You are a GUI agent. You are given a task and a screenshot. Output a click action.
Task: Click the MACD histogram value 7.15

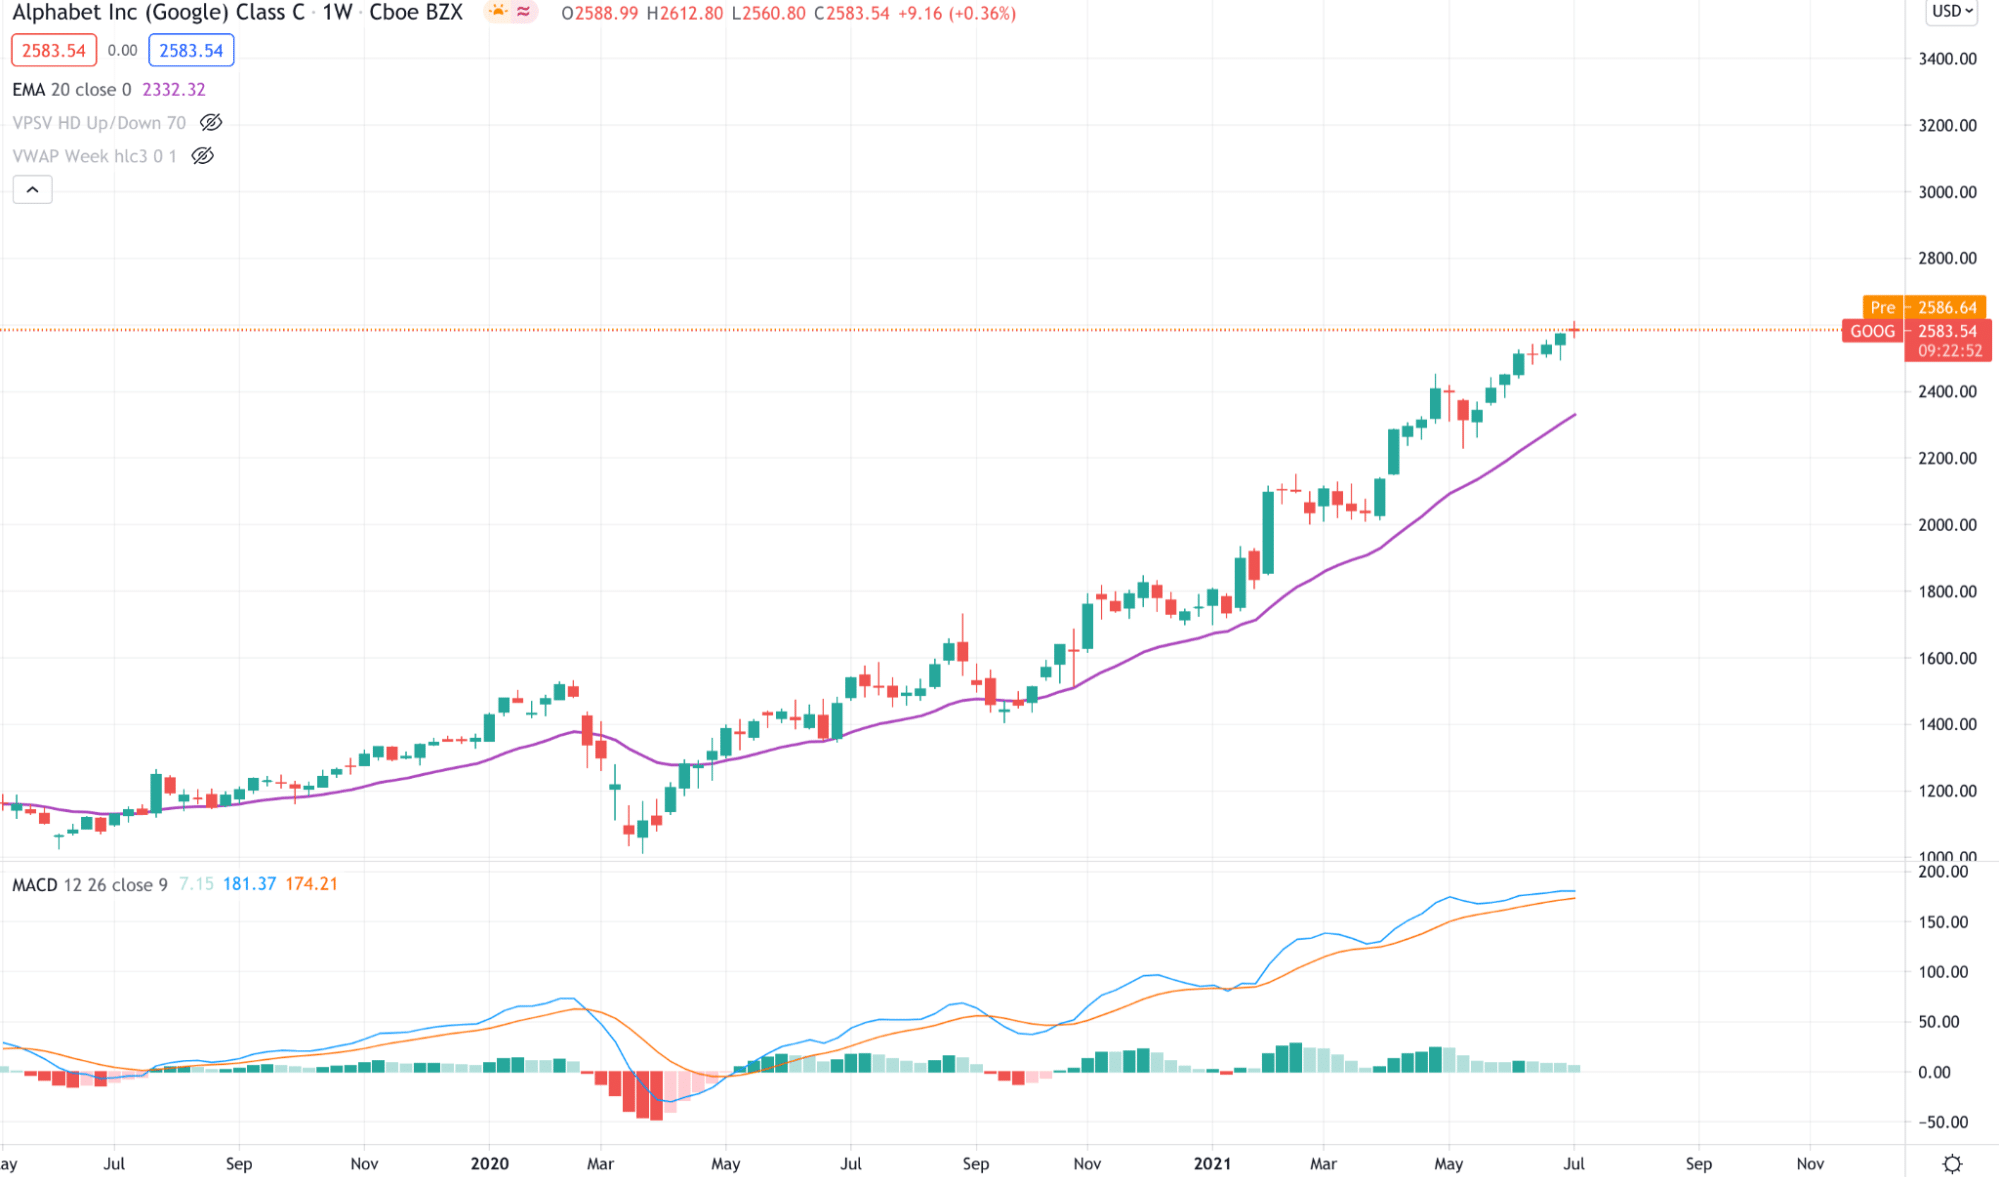[196, 884]
